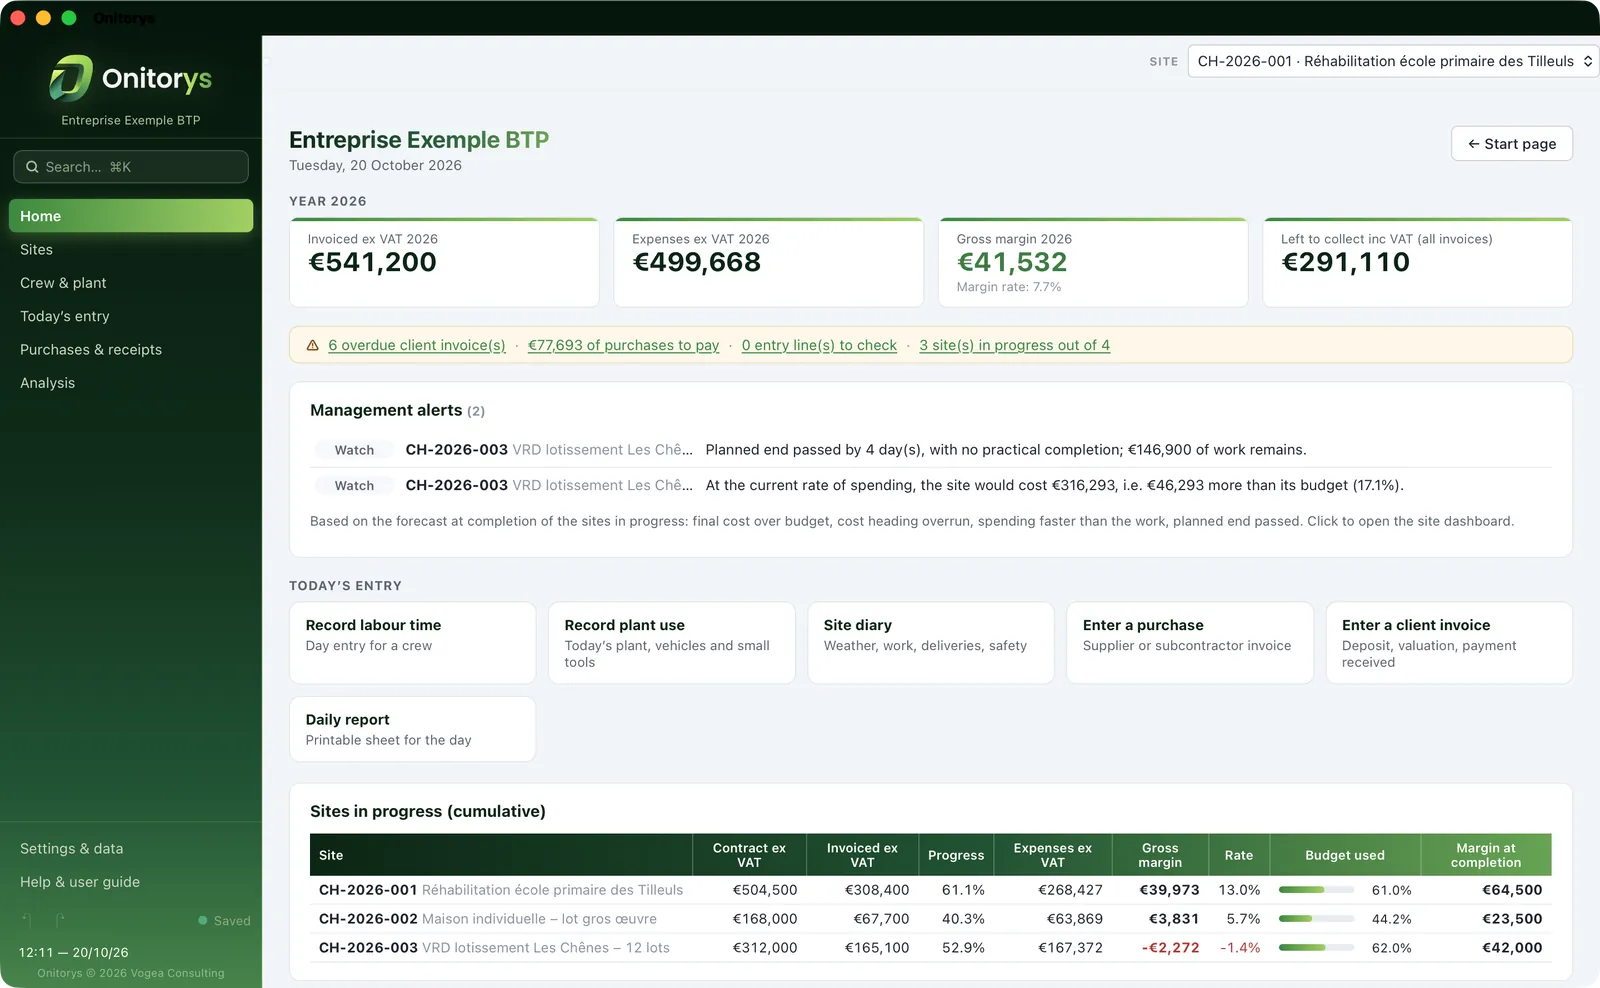Image resolution: width=1600 pixels, height=988 pixels.
Task: Click the green Saved status dot
Action: 203,921
